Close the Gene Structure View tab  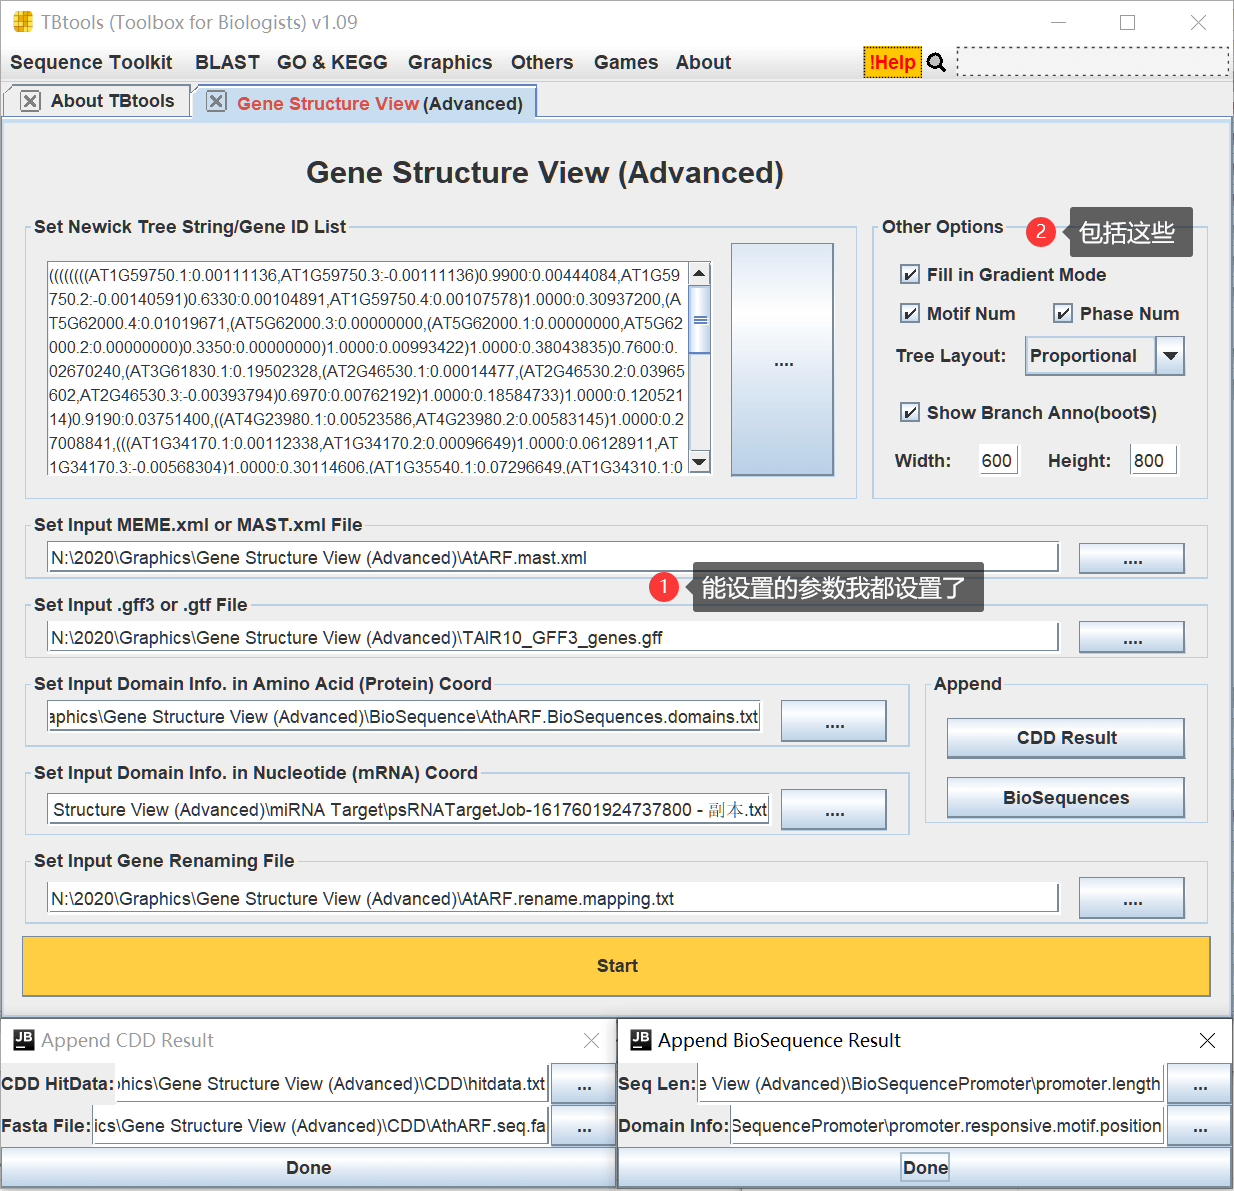click(216, 101)
